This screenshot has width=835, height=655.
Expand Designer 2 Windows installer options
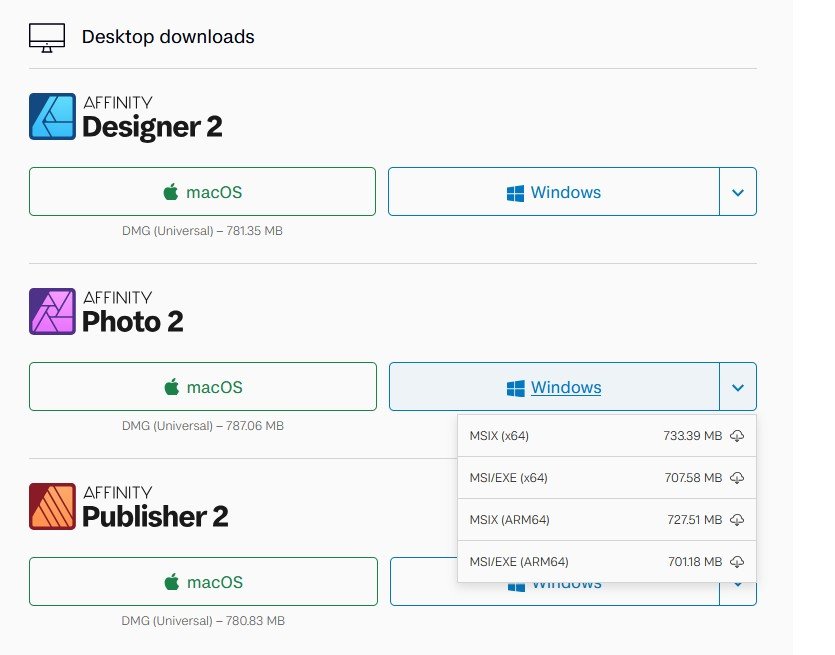coord(738,192)
